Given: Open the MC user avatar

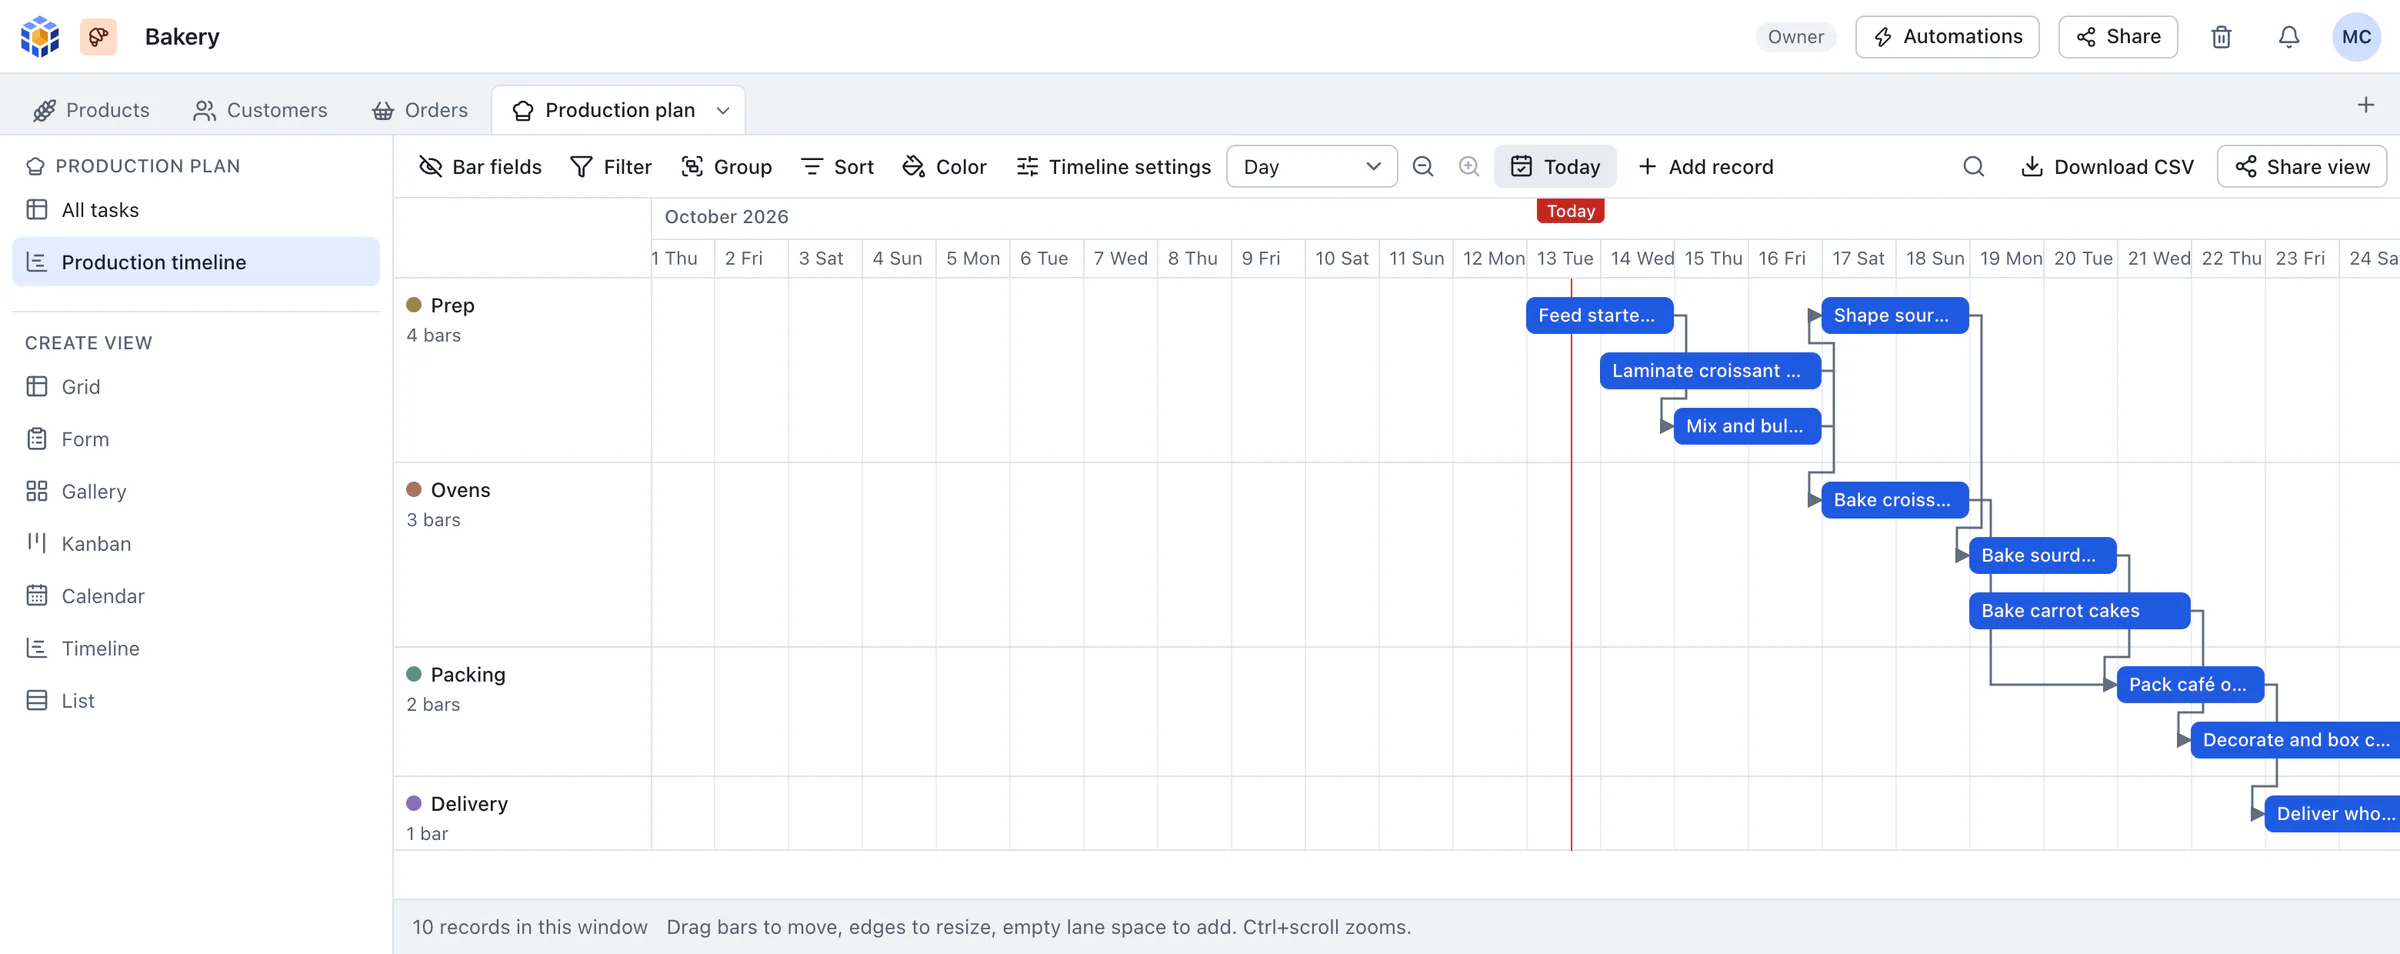Looking at the screenshot, I should tap(2356, 37).
